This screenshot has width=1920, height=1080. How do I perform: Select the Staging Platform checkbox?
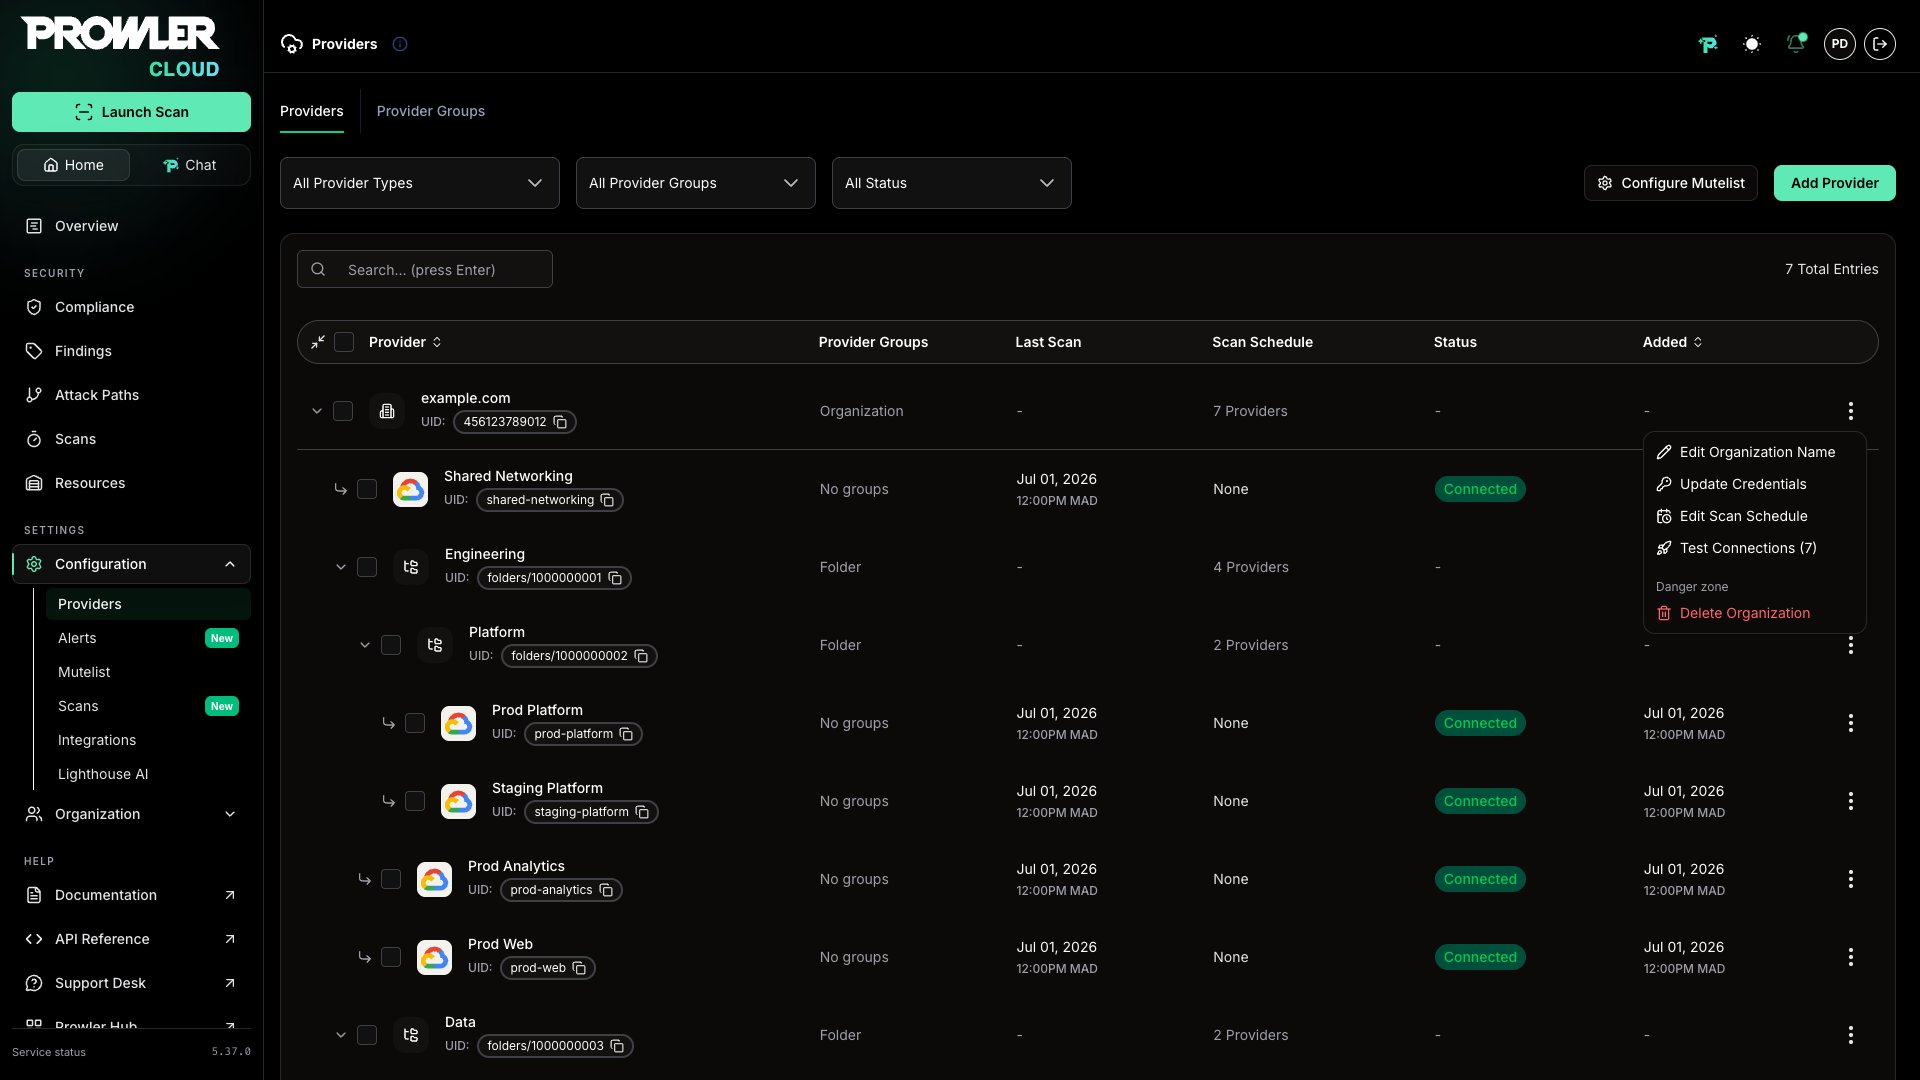tap(415, 801)
